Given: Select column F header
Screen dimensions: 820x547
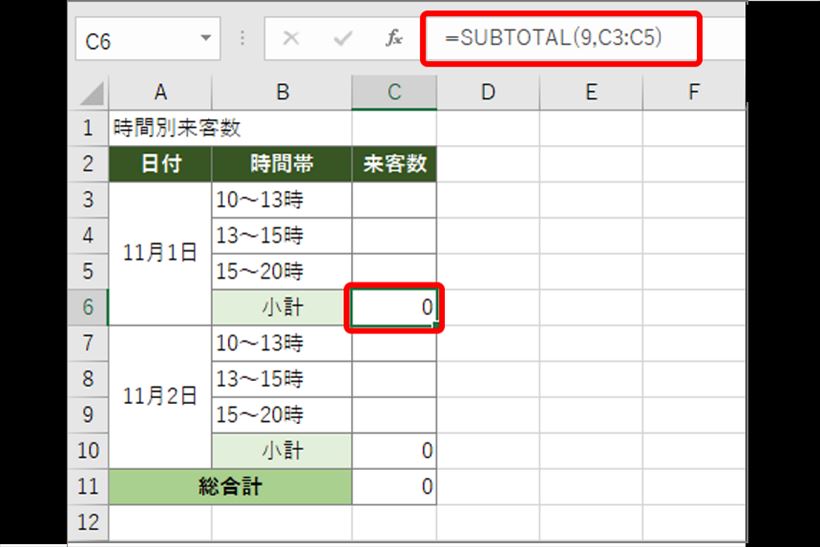Looking at the screenshot, I should click(x=693, y=93).
